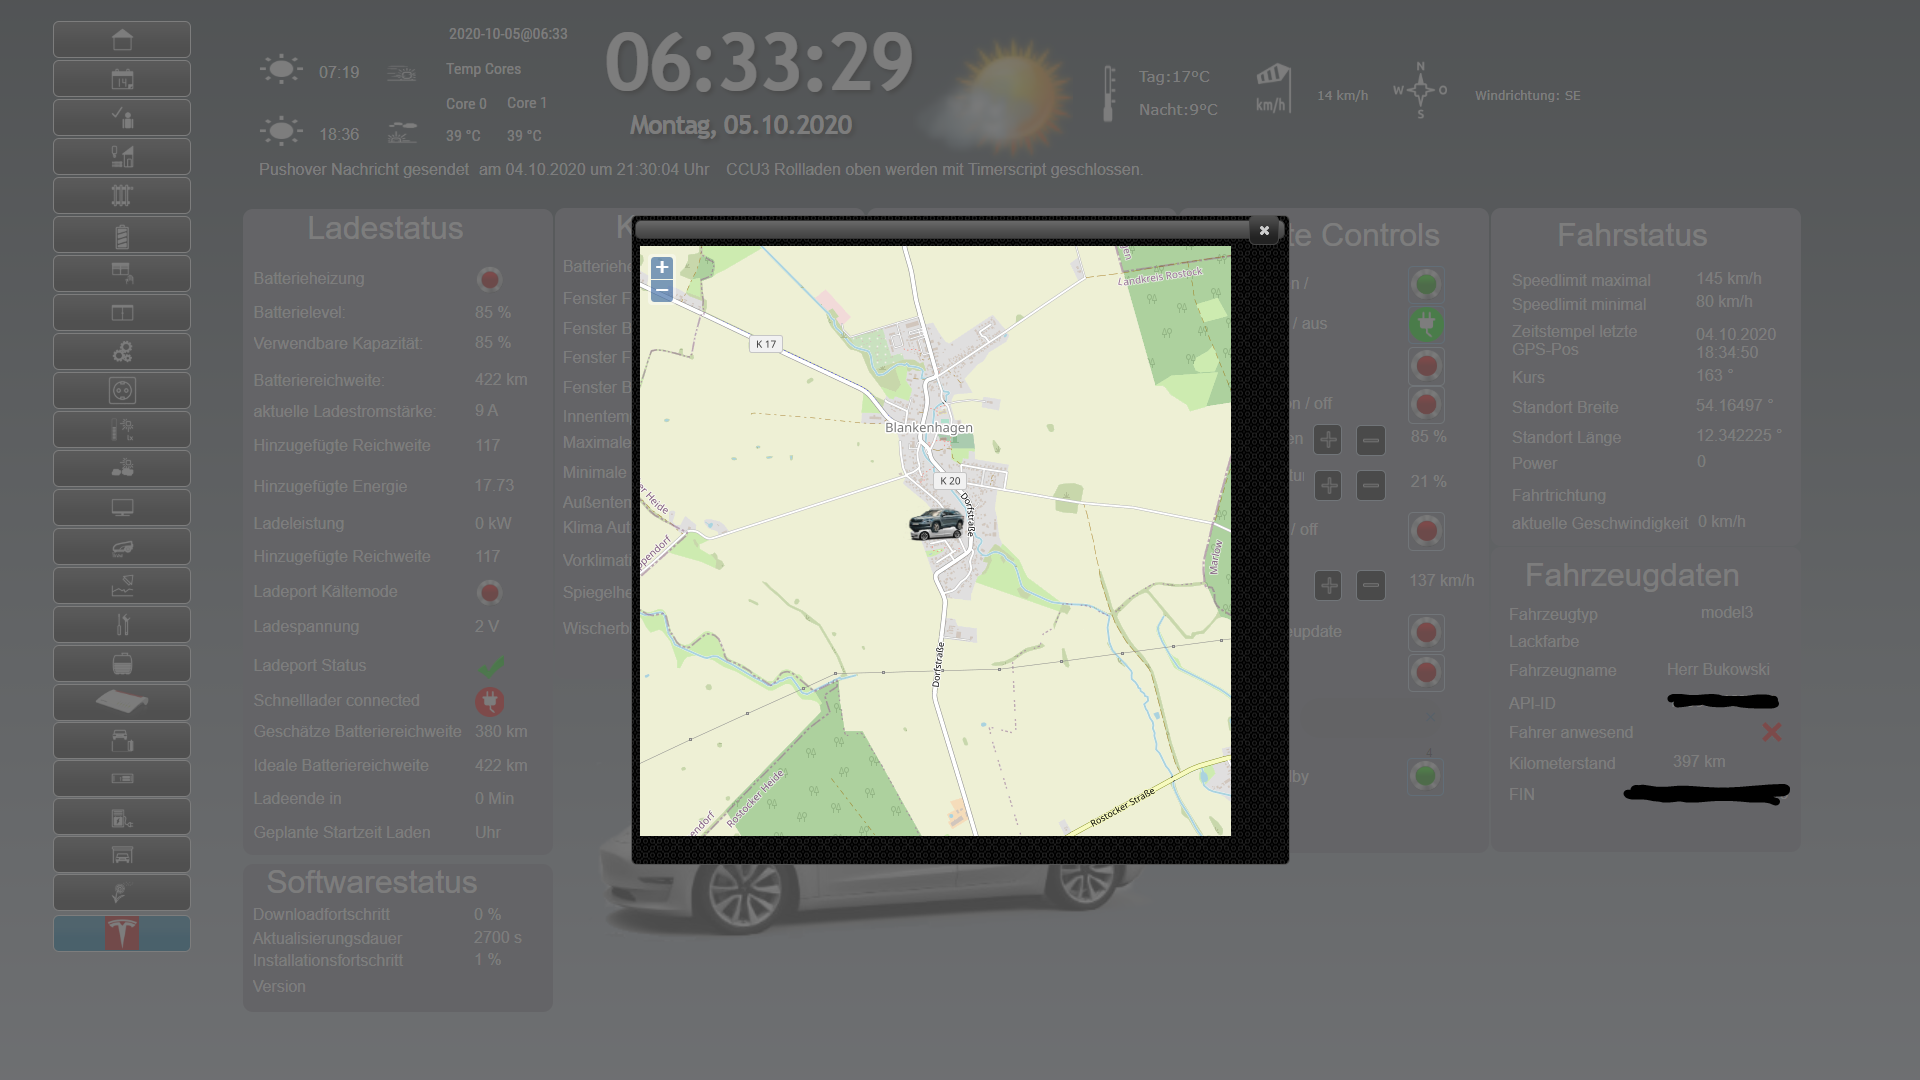Open the server/NAS device page
This screenshot has width=1920, height=1080.
[122, 779]
